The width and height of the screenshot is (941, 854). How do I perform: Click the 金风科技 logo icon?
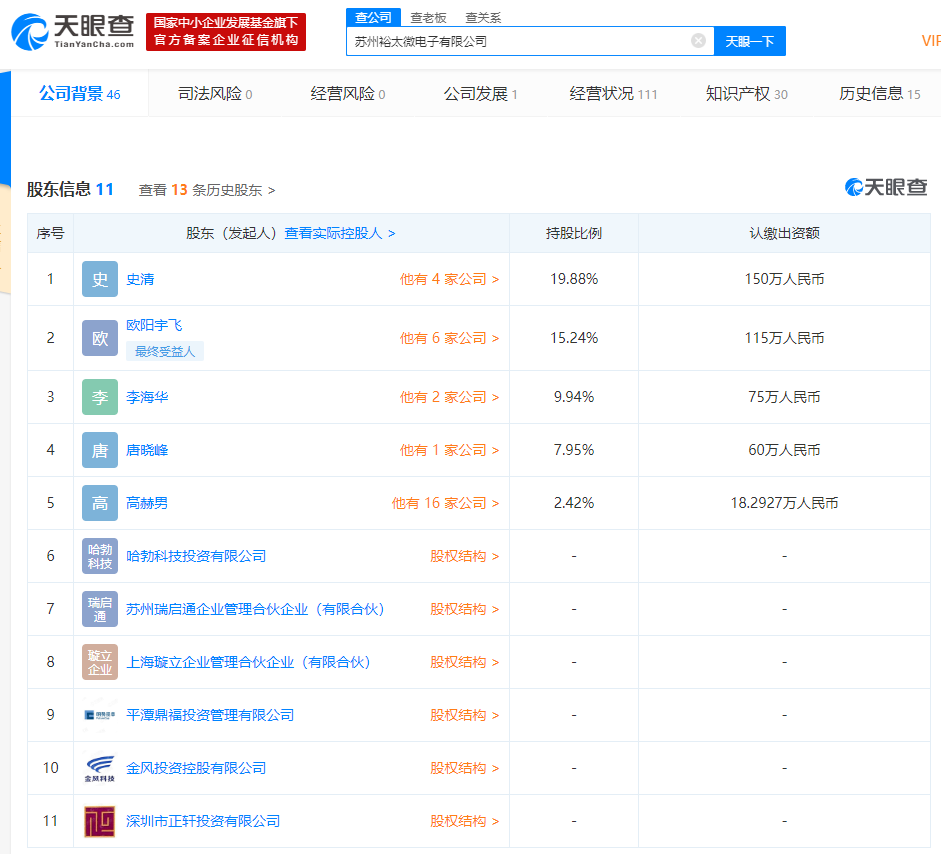(x=100, y=768)
